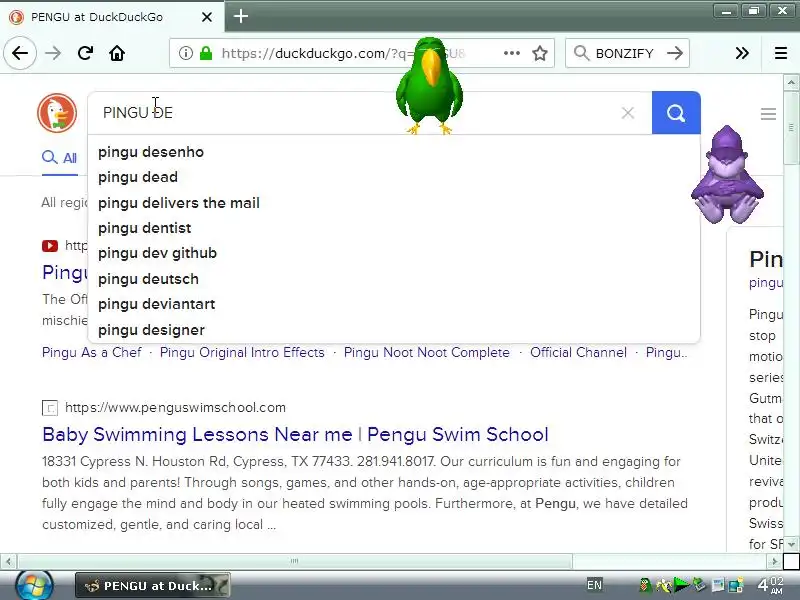Open the browser home page
The image size is (800, 600).
[x=117, y=53]
